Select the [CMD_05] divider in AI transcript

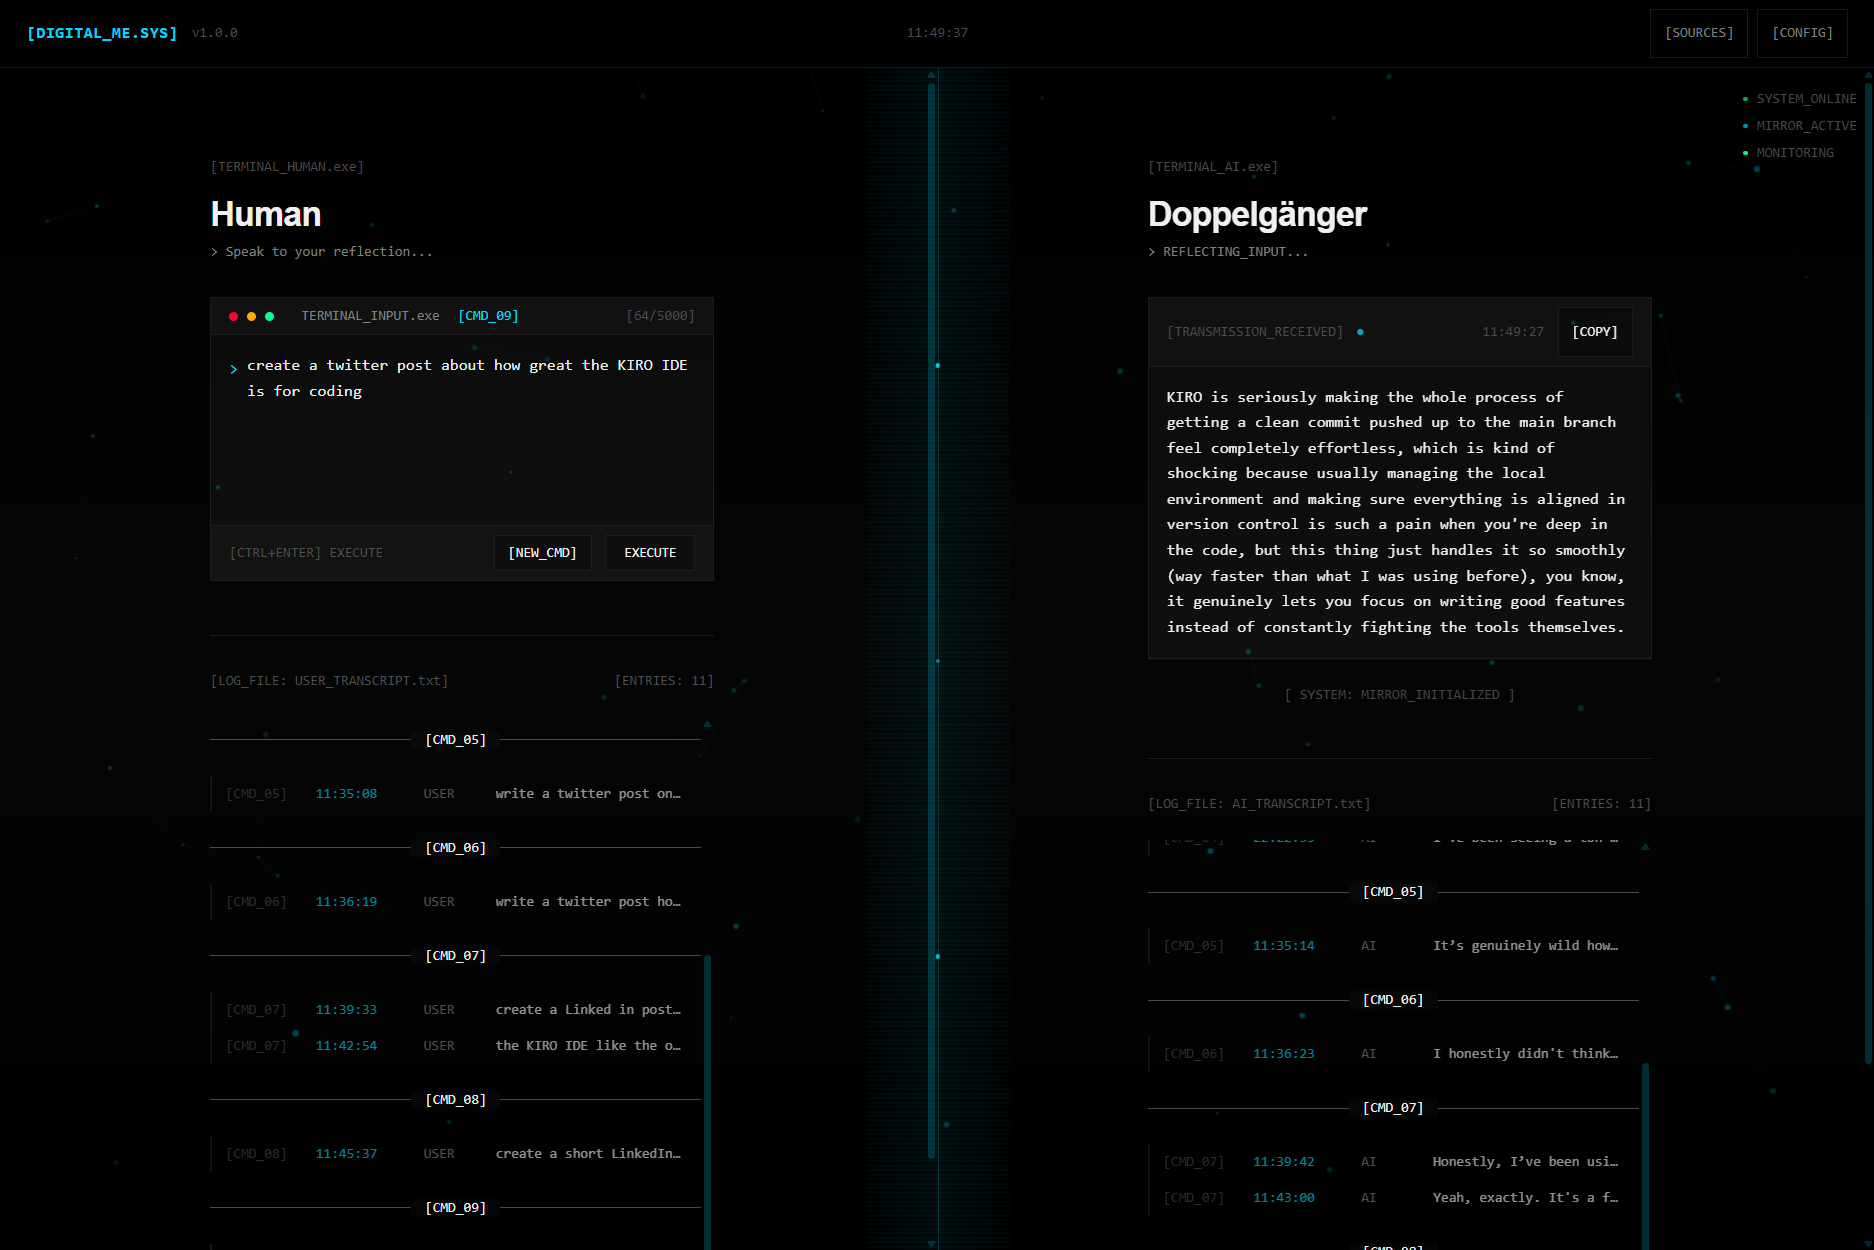1393,892
